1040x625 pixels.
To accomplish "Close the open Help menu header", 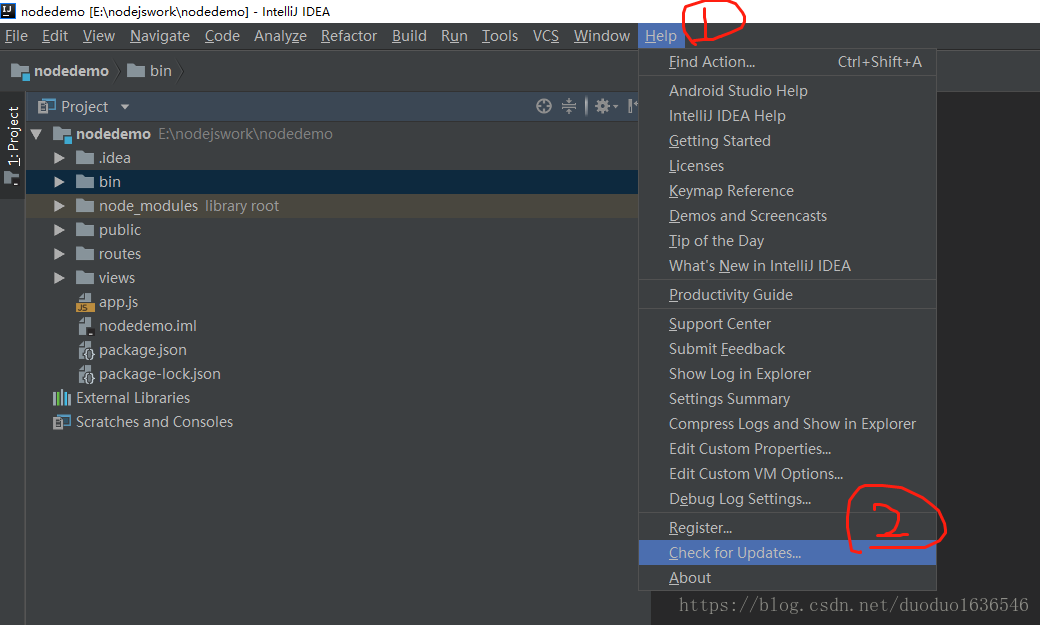I will coord(661,36).
